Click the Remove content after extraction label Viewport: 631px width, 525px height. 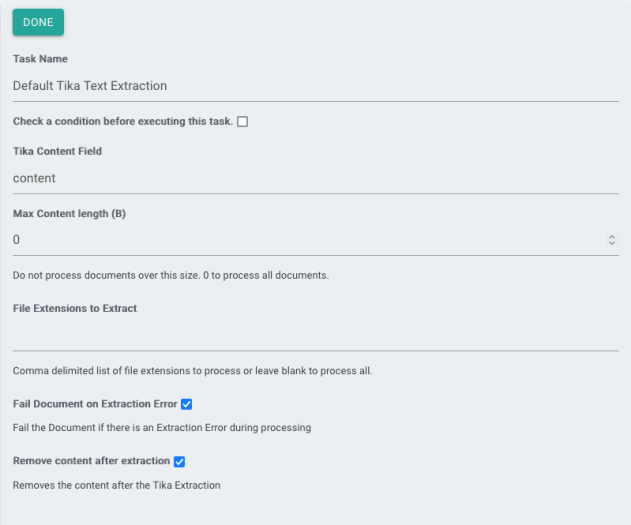tap(91, 461)
